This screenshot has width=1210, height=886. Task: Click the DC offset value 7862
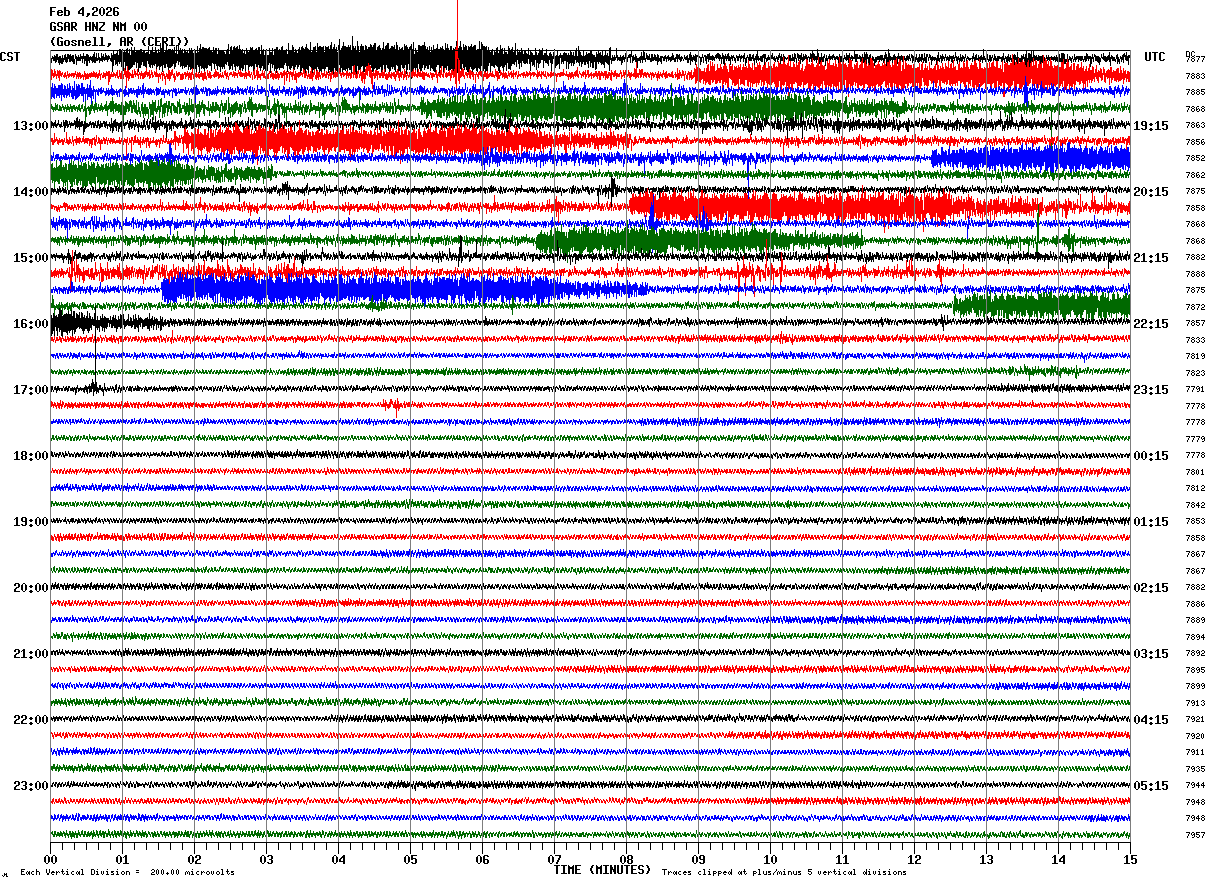[1195, 175]
